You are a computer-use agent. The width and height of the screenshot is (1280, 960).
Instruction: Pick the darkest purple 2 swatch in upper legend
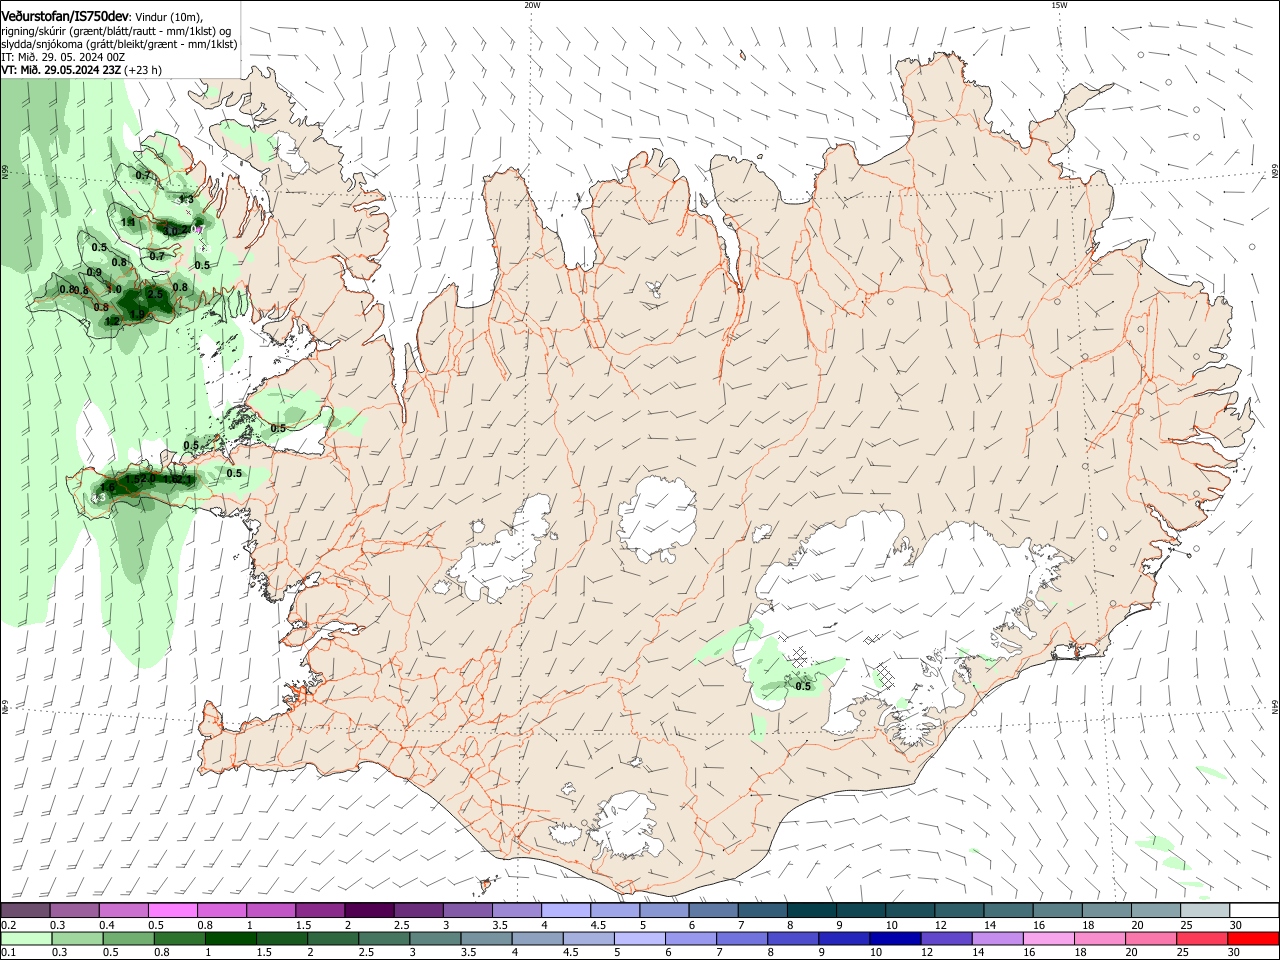368,910
